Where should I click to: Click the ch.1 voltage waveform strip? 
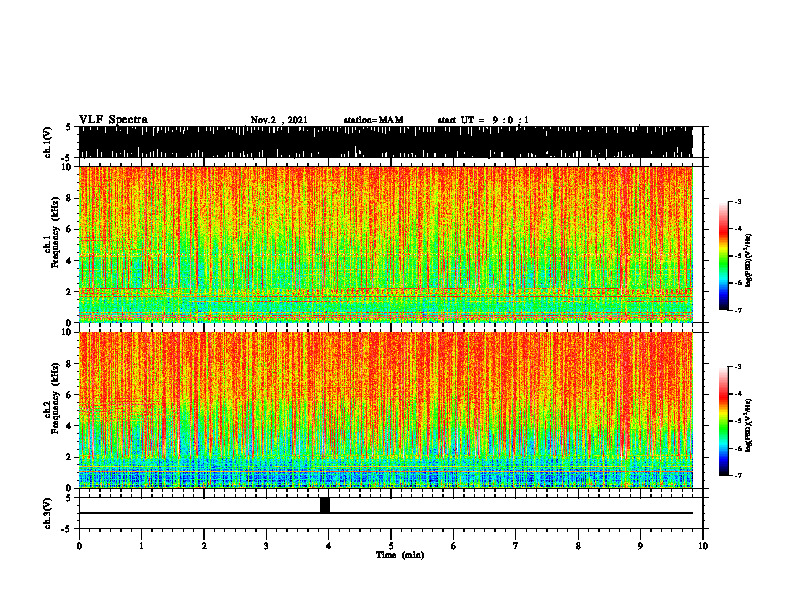click(x=385, y=142)
